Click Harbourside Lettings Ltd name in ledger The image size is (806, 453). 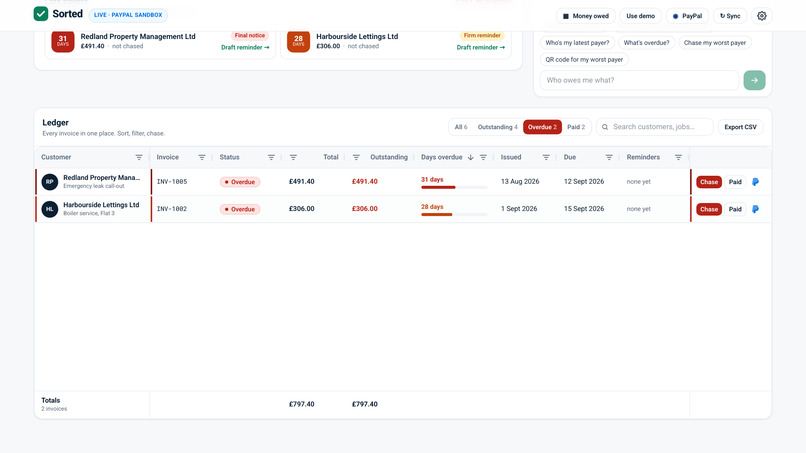pos(101,205)
